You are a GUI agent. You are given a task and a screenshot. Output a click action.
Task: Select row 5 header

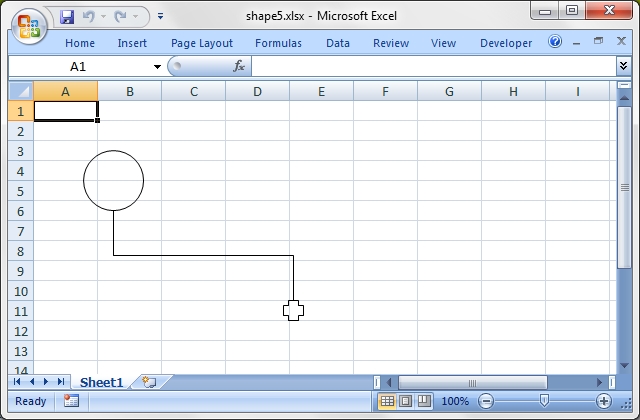[21, 191]
